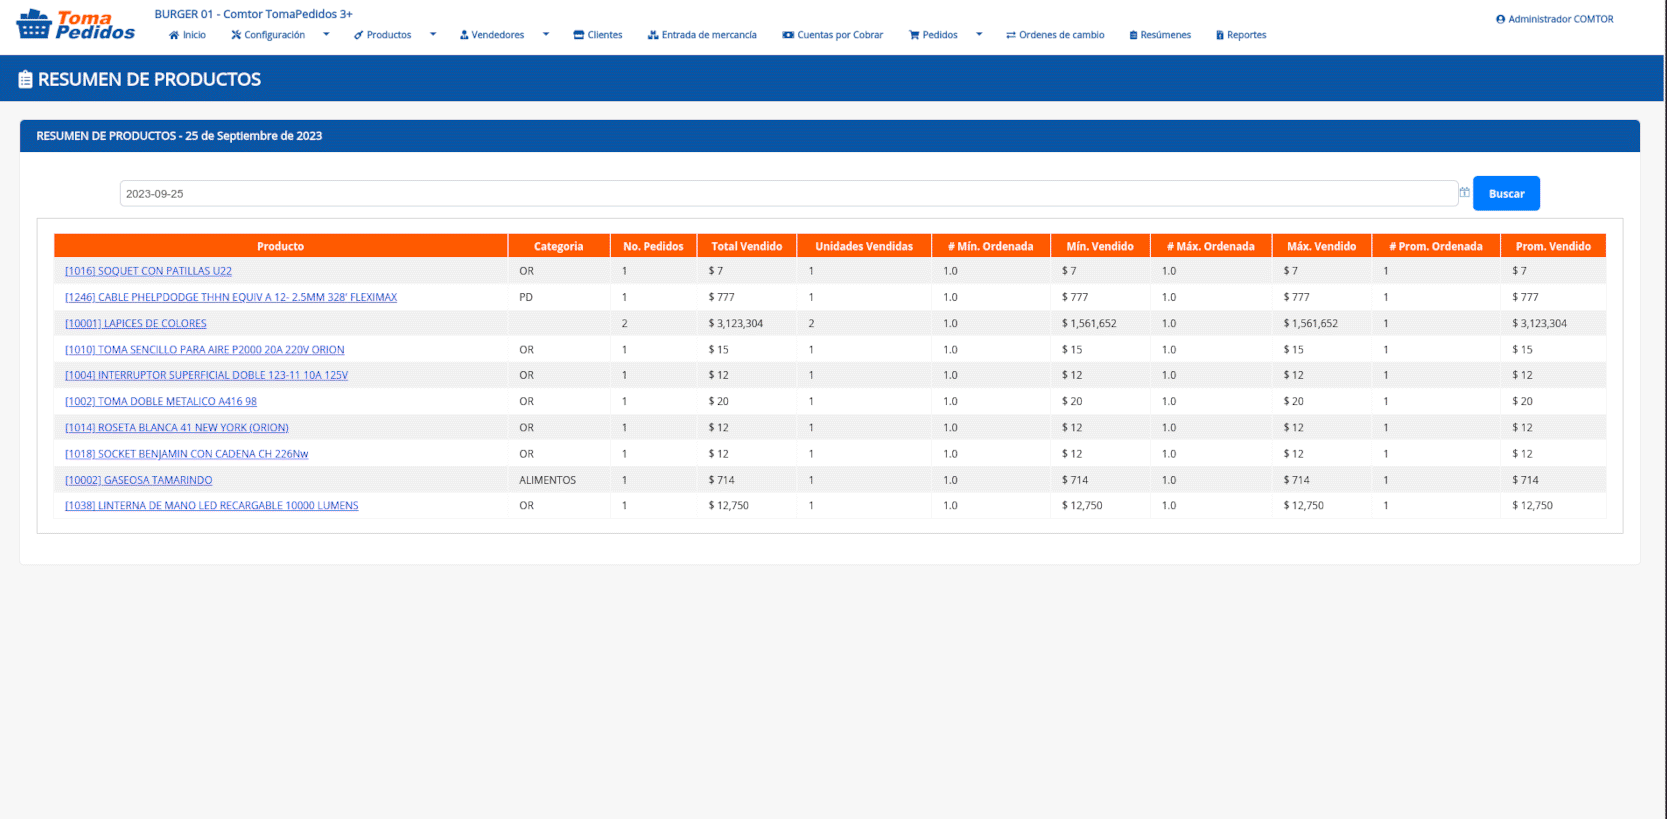1667x819 pixels.
Task: Click the No. Pedidos column header
Action: (x=654, y=246)
